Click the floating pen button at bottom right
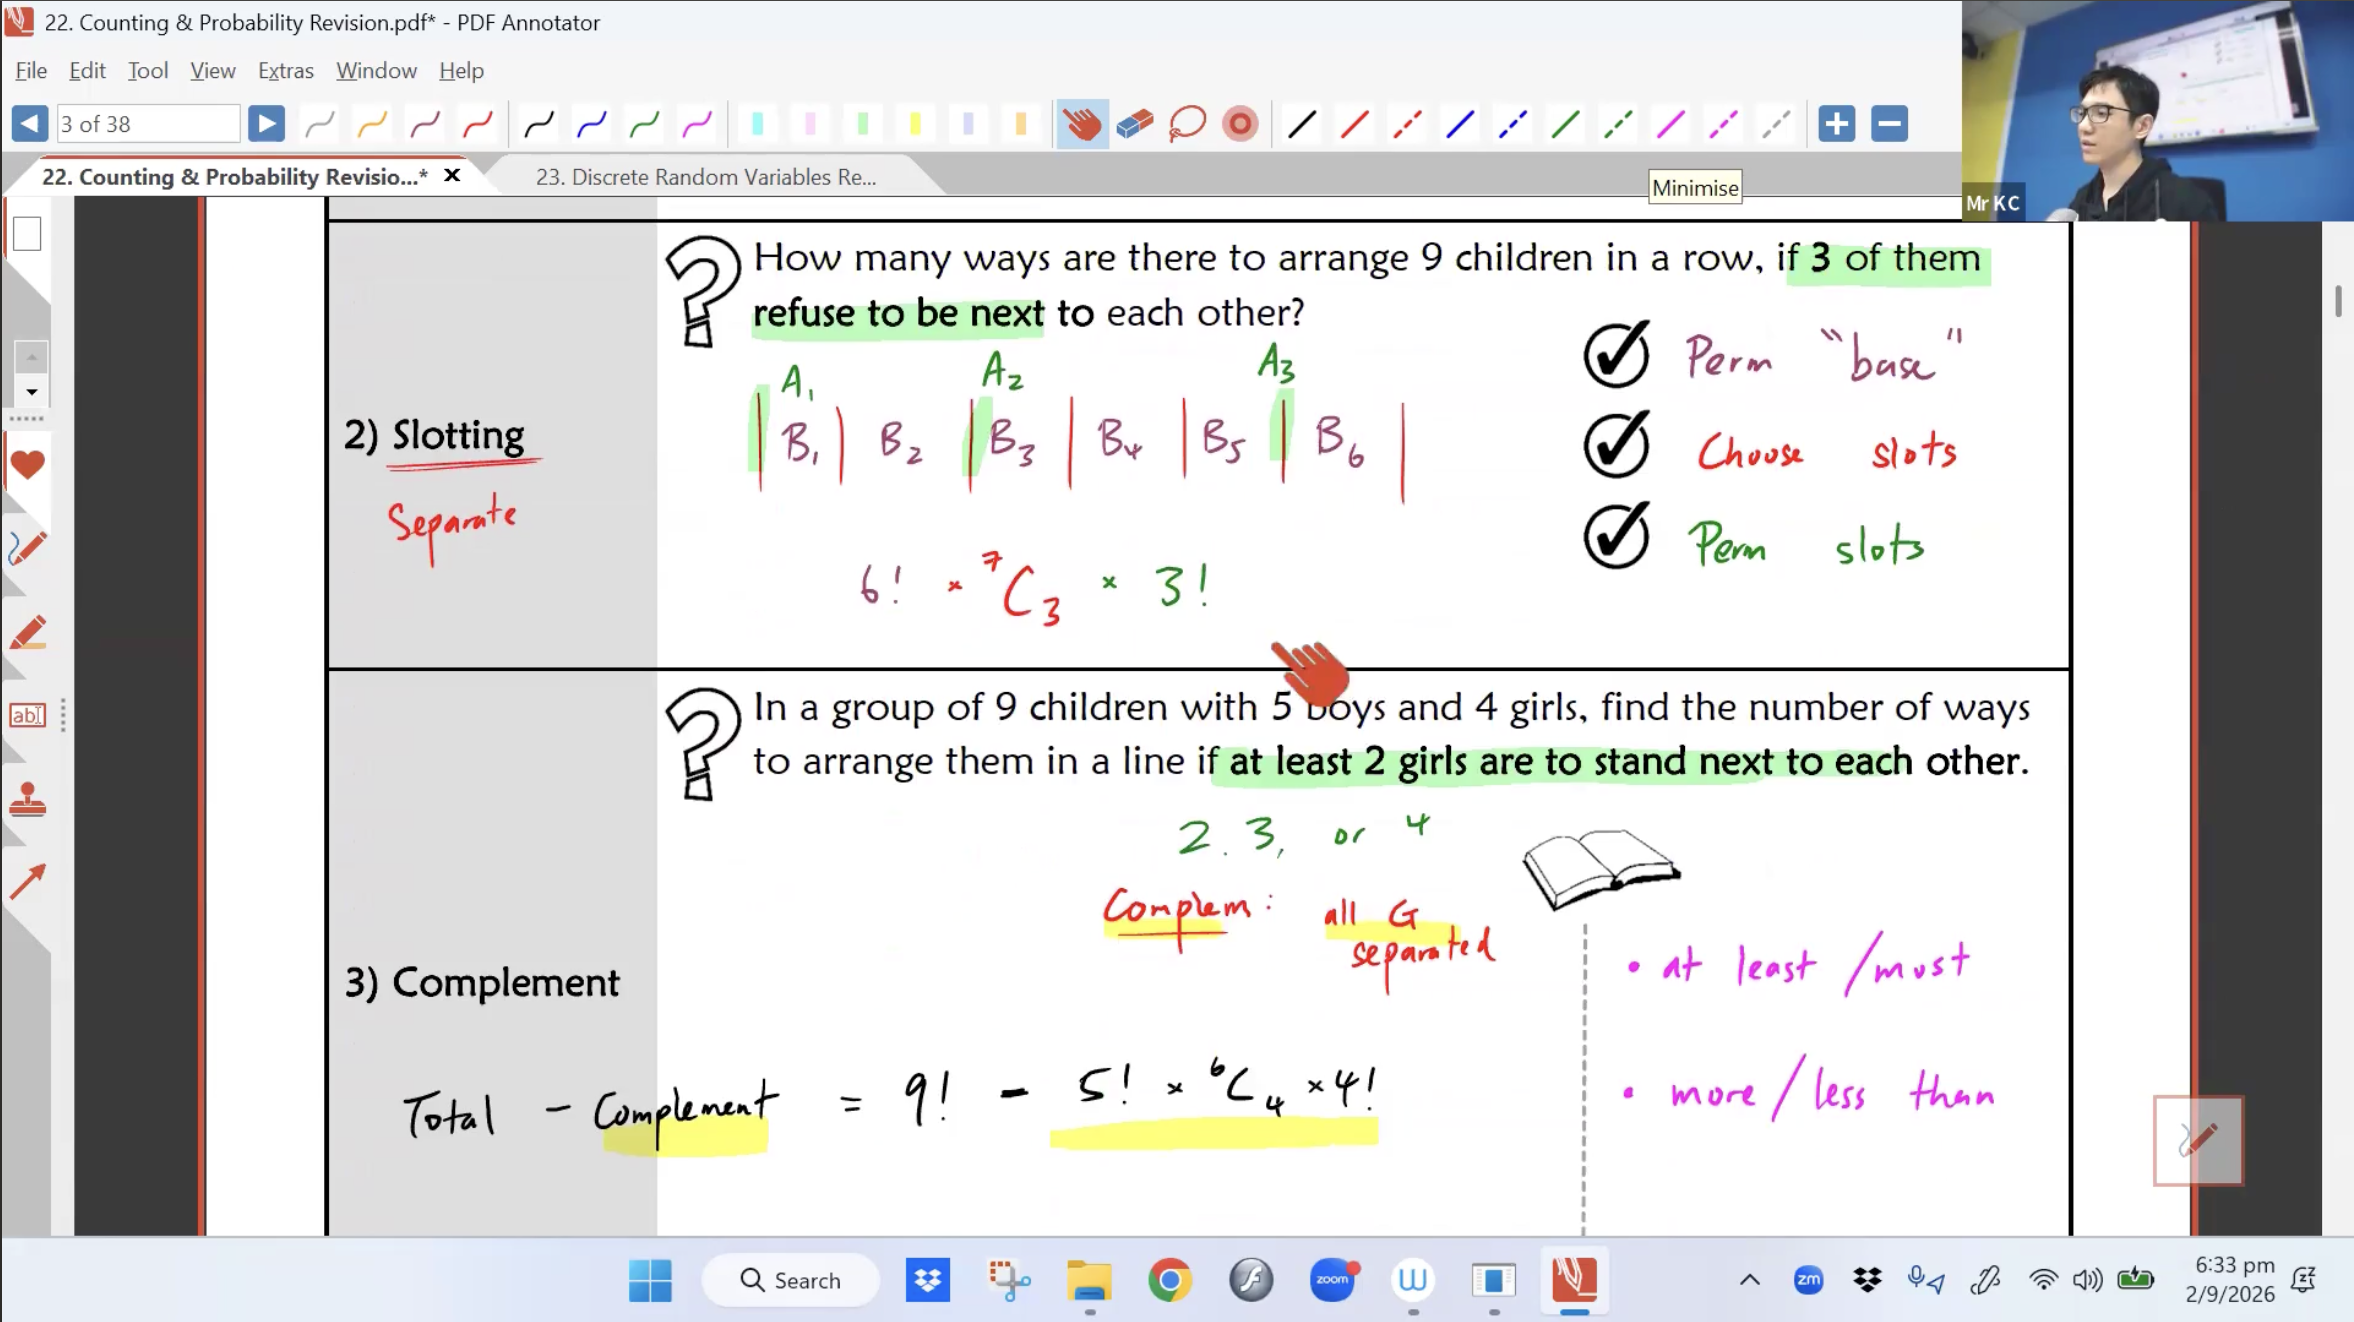2354x1322 pixels. coord(2198,1140)
